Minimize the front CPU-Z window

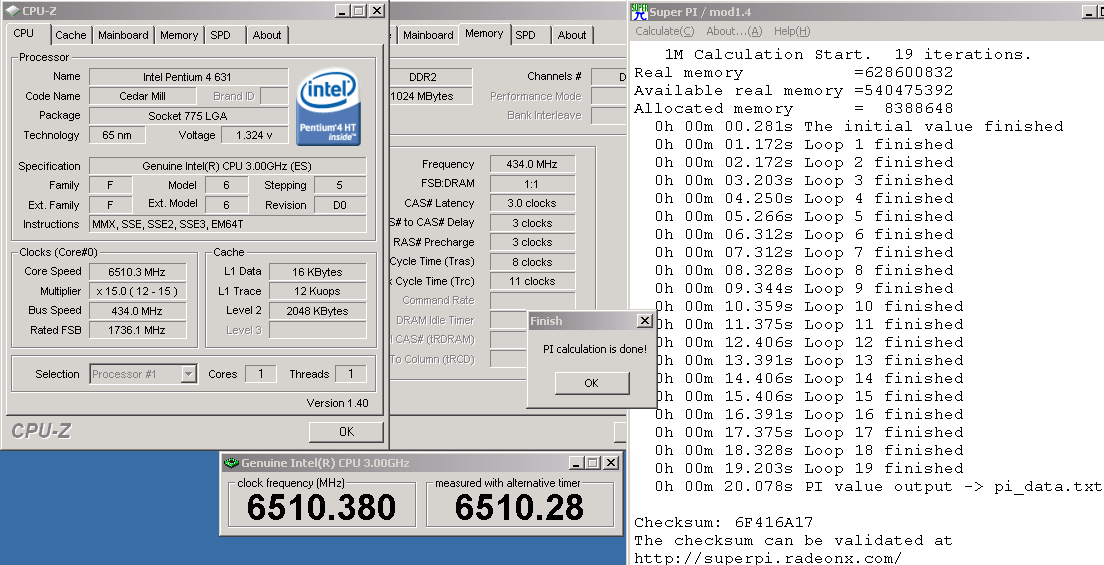coord(341,11)
